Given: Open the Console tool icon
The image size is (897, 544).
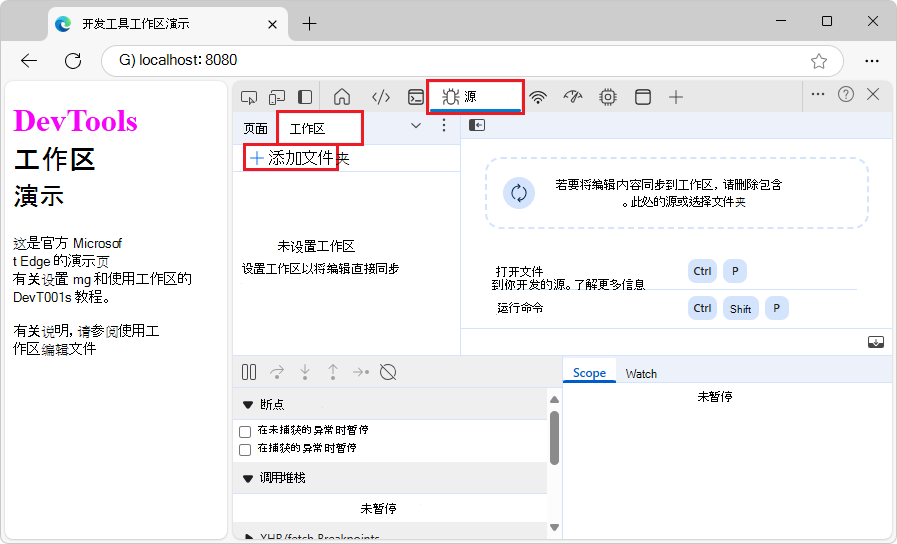Looking at the screenshot, I should pyautogui.click(x=415, y=97).
